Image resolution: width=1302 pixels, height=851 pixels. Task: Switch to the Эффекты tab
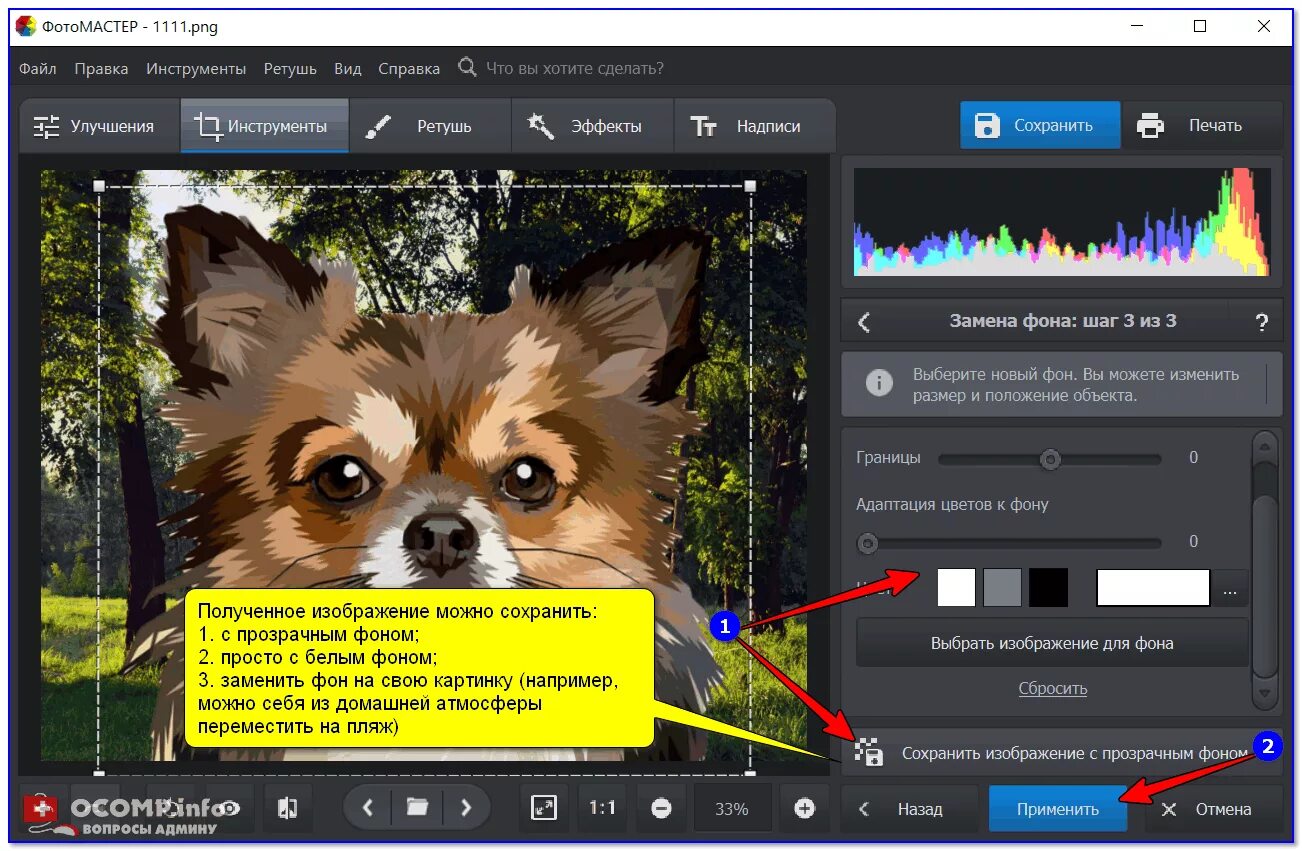592,127
